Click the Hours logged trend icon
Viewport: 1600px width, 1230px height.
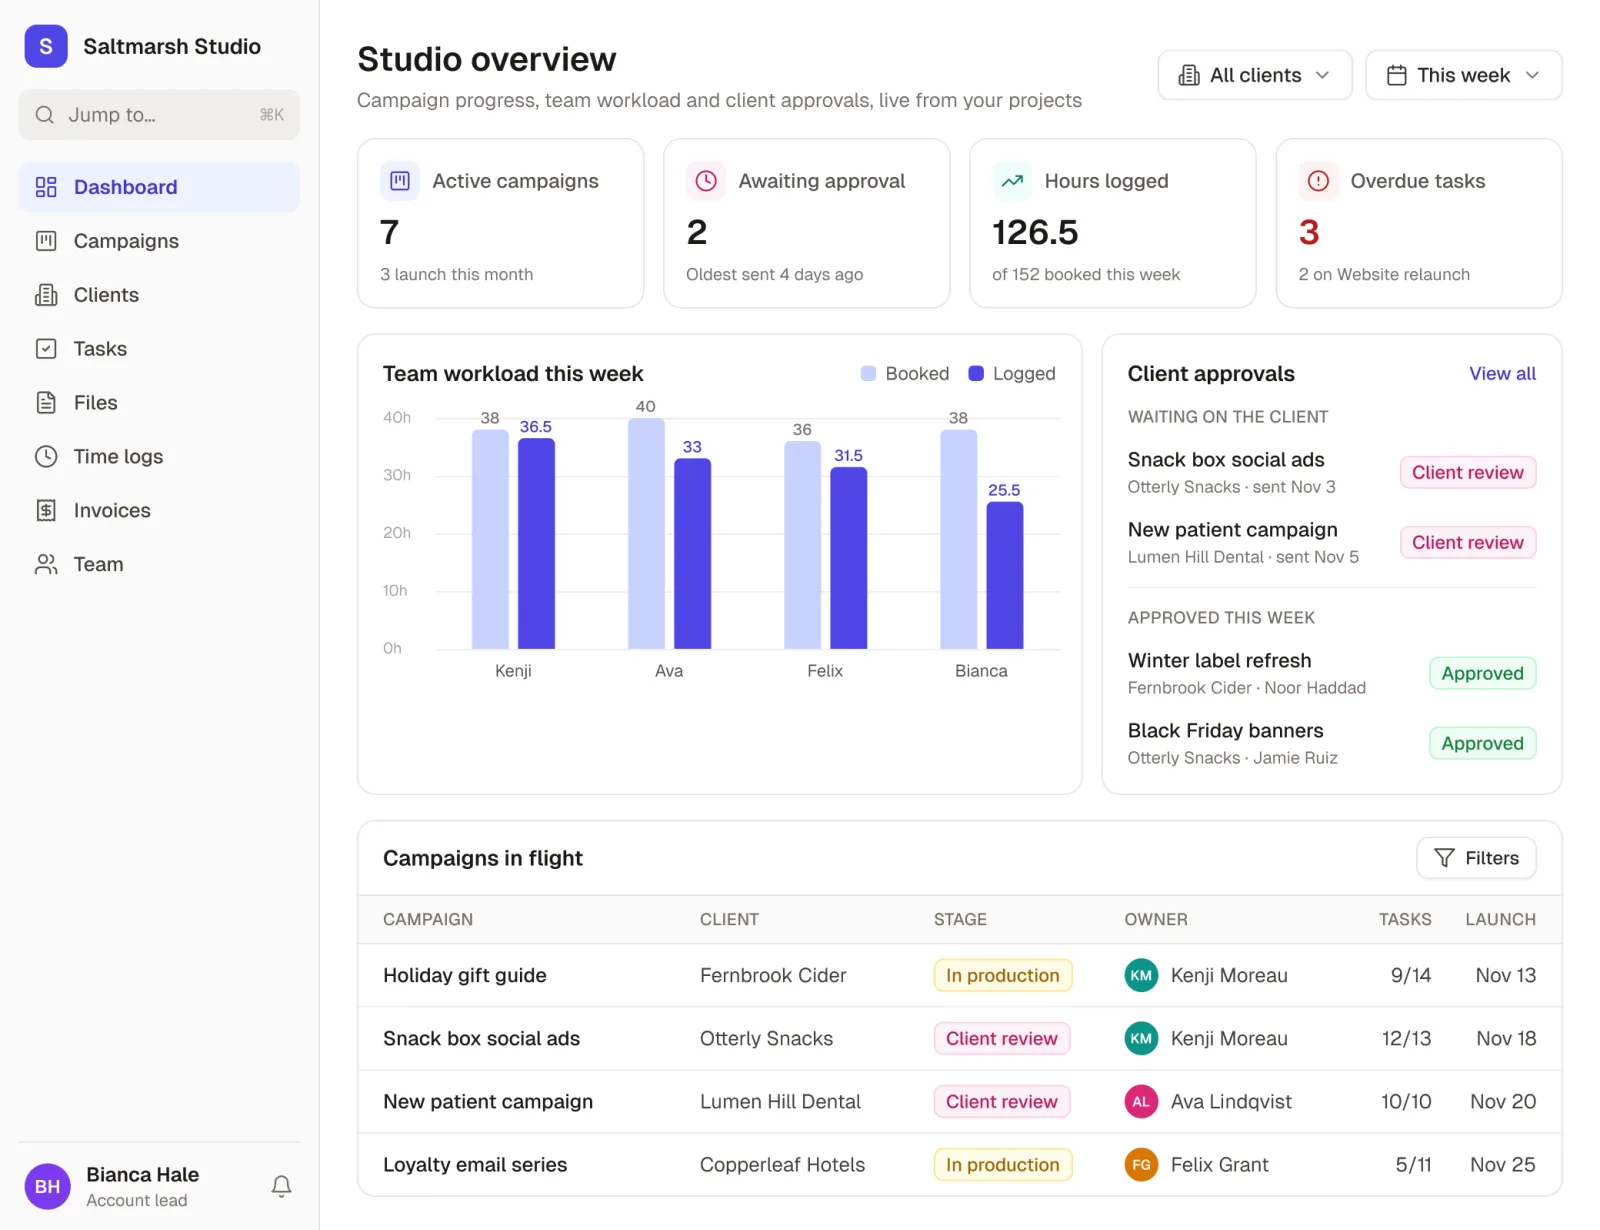click(1012, 181)
